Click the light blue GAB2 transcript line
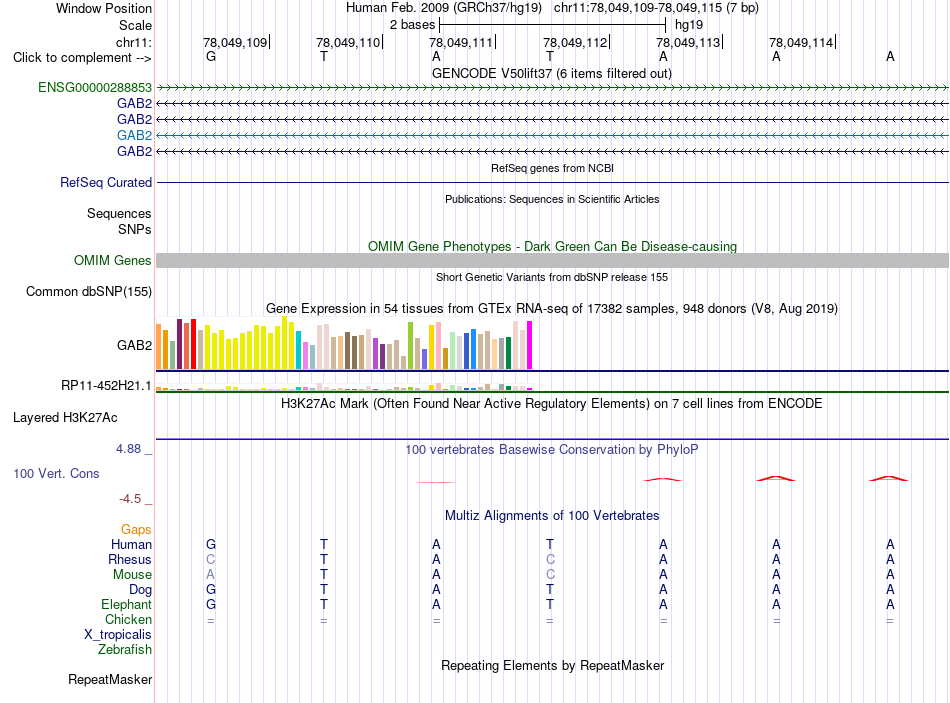The height and width of the screenshot is (703, 950). (x=552, y=136)
